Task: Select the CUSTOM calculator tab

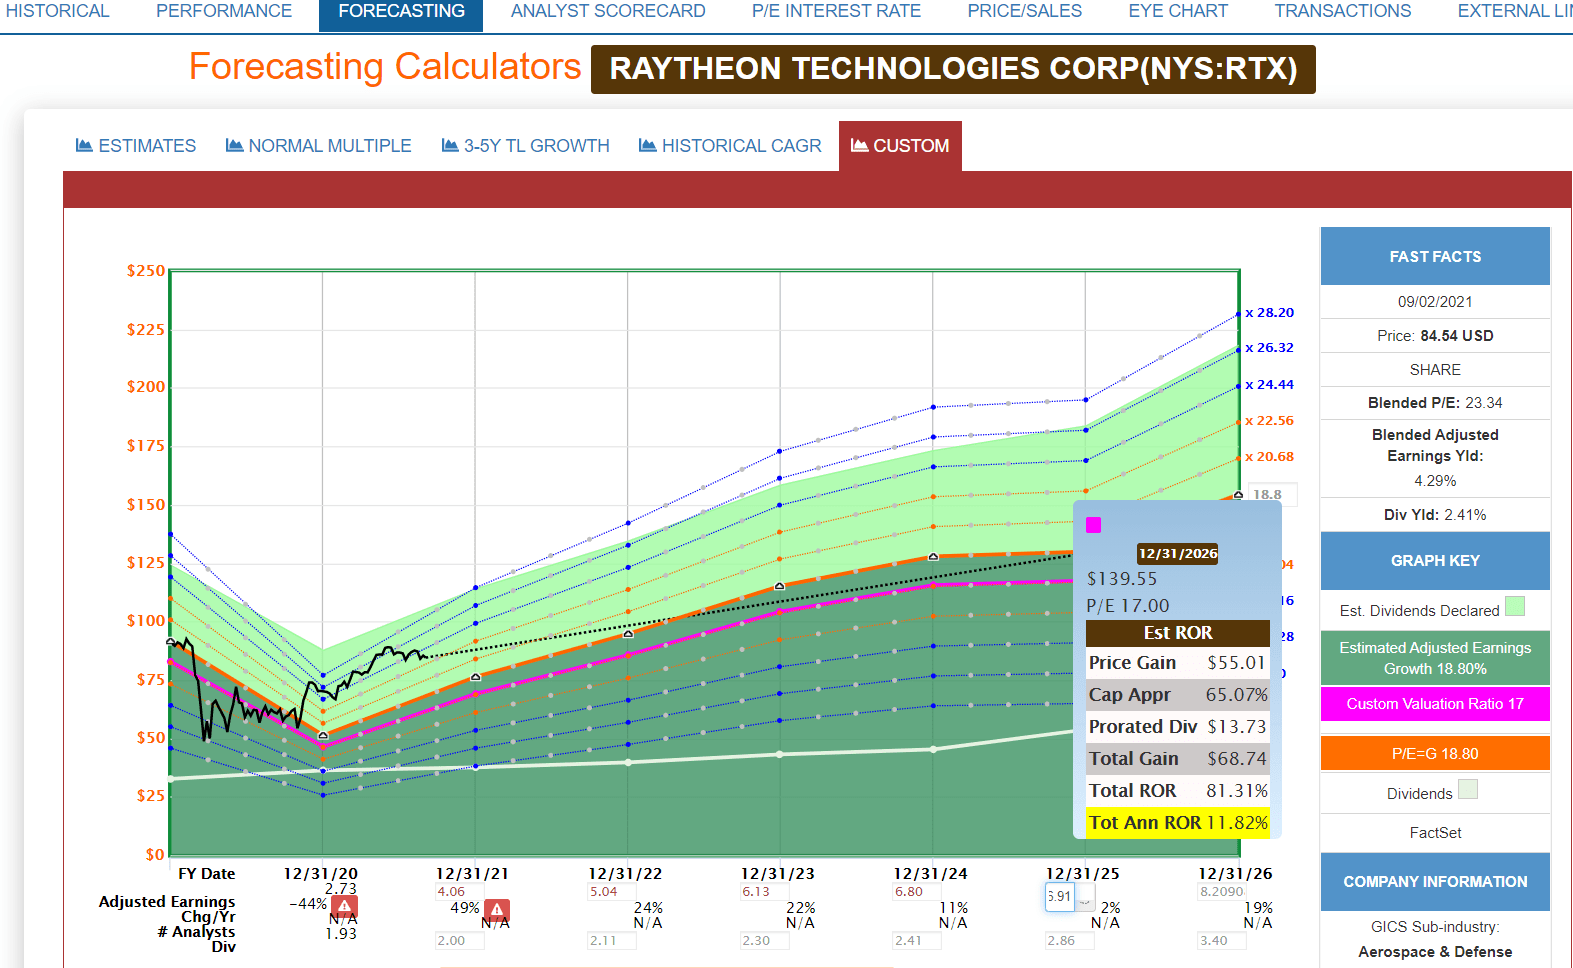Action: point(900,146)
